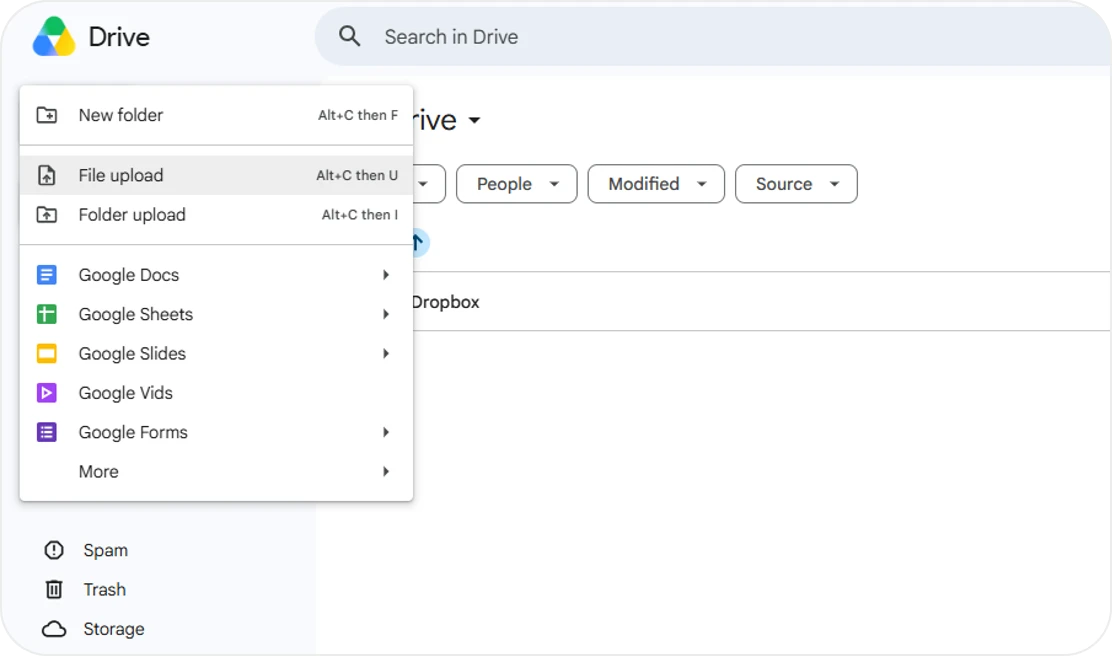The width and height of the screenshot is (1112, 656).
Task: Expand the More submenu arrow
Action: (386, 472)
